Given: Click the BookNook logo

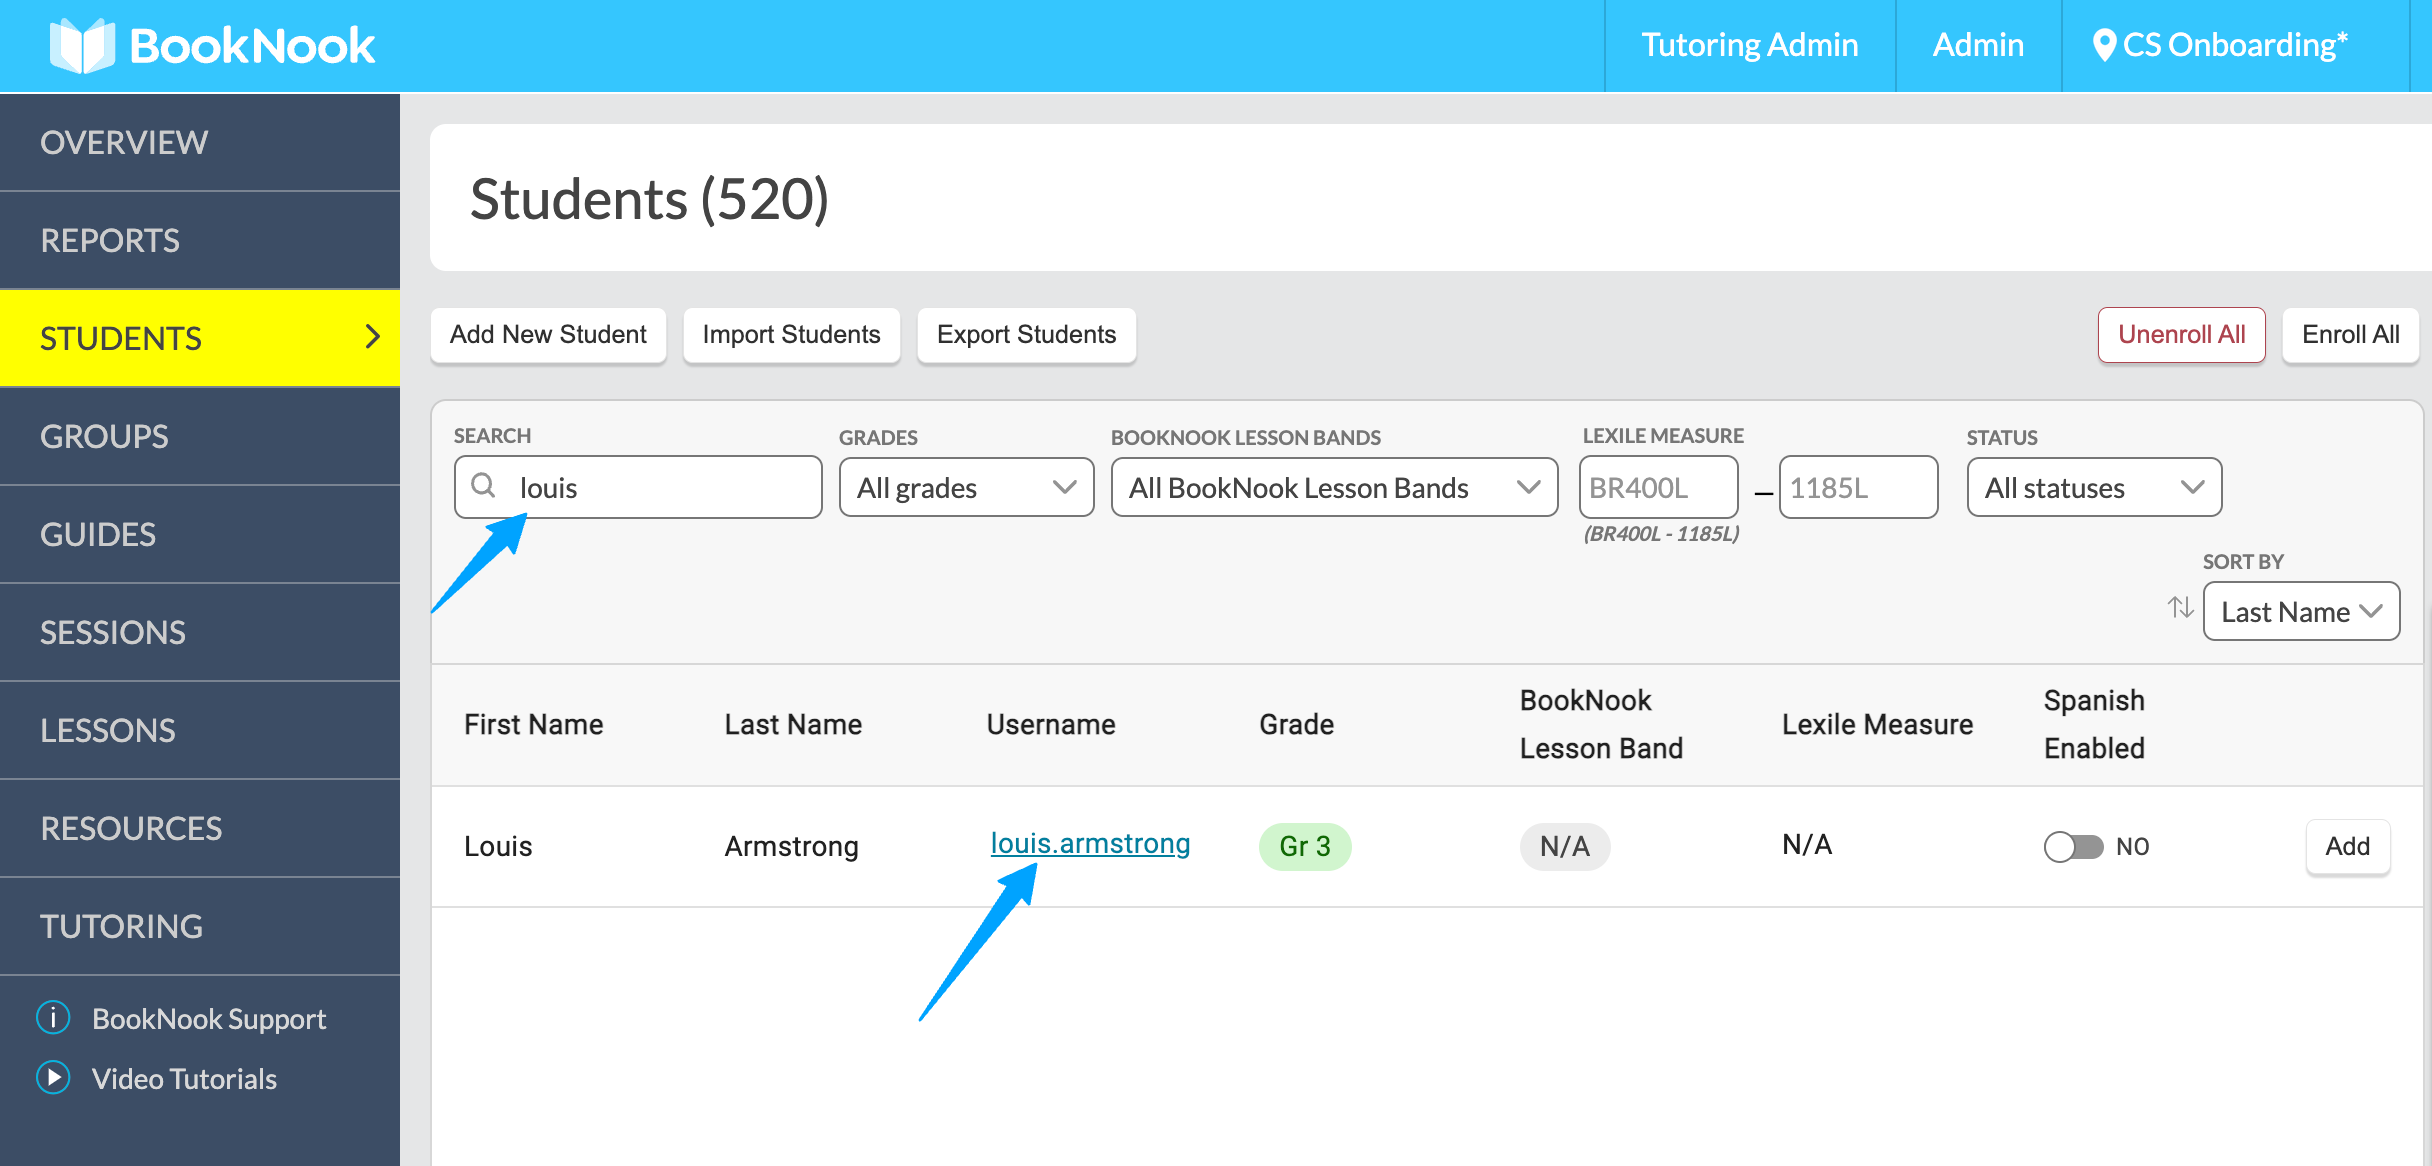Looking at the screenshot, I should click(213, 44).
